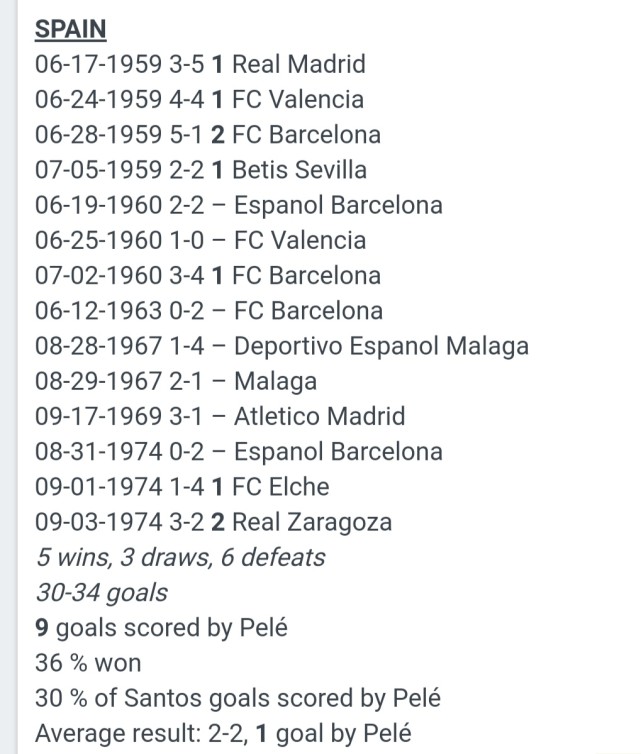Click the 9 goals scored by Pelé line
This screenshot has height=754, width=641.
point(161,628)
